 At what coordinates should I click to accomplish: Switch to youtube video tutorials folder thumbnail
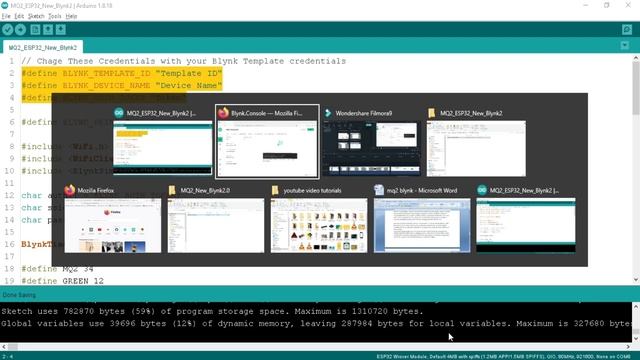coord(319,225)
